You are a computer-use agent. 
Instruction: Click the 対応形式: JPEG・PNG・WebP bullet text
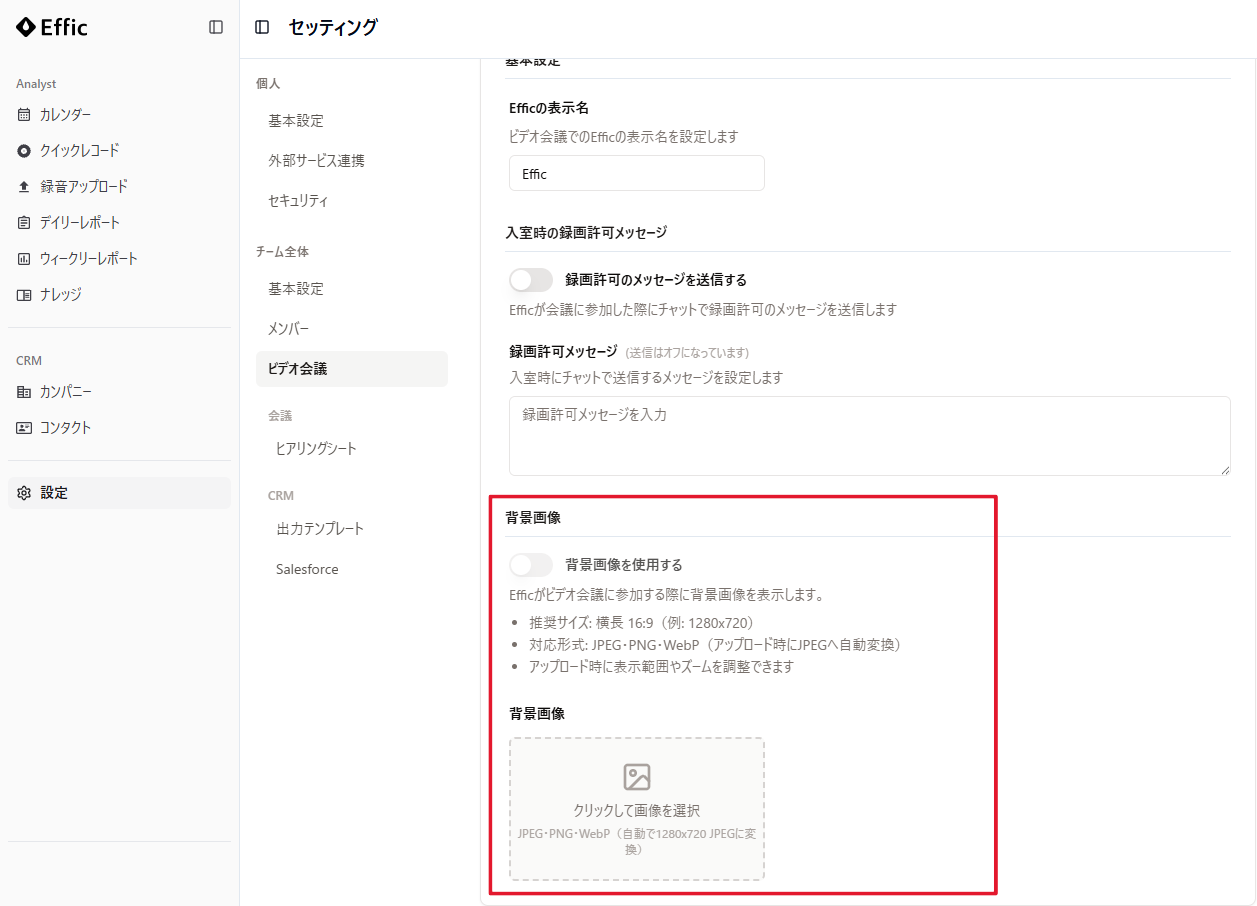point(715,645)
